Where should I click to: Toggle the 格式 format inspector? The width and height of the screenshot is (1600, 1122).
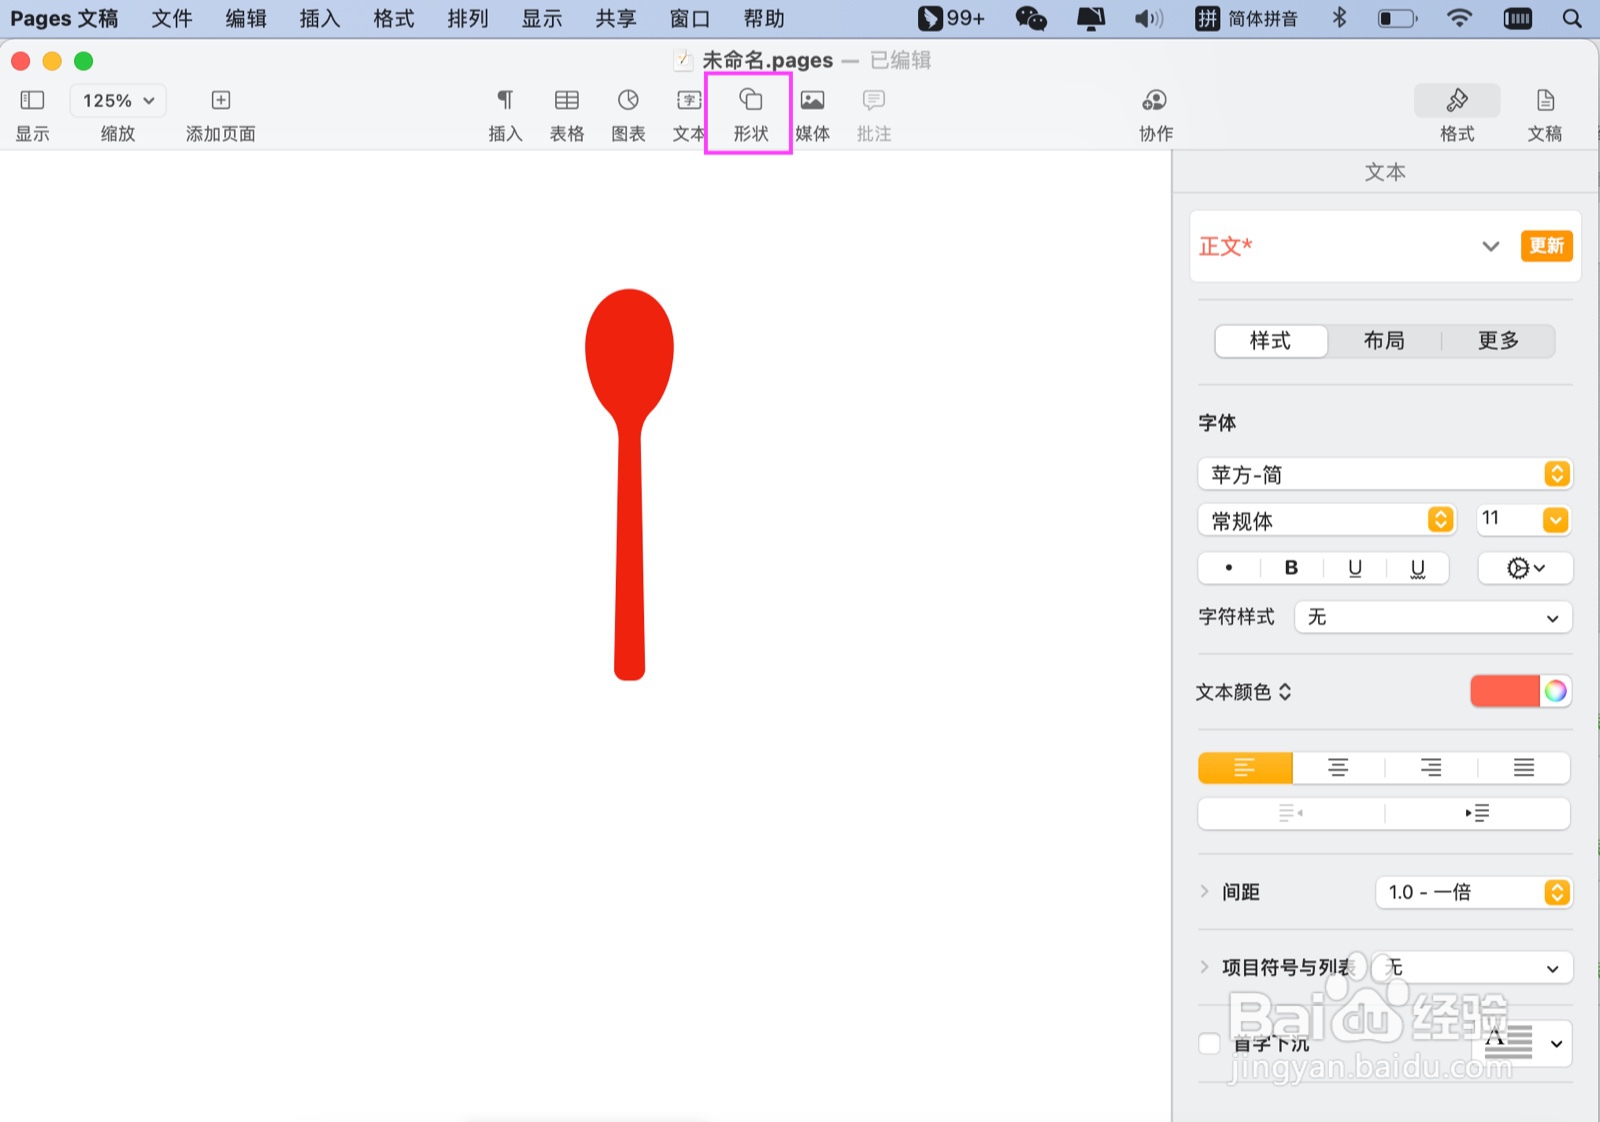click(x=1457, y=100)
